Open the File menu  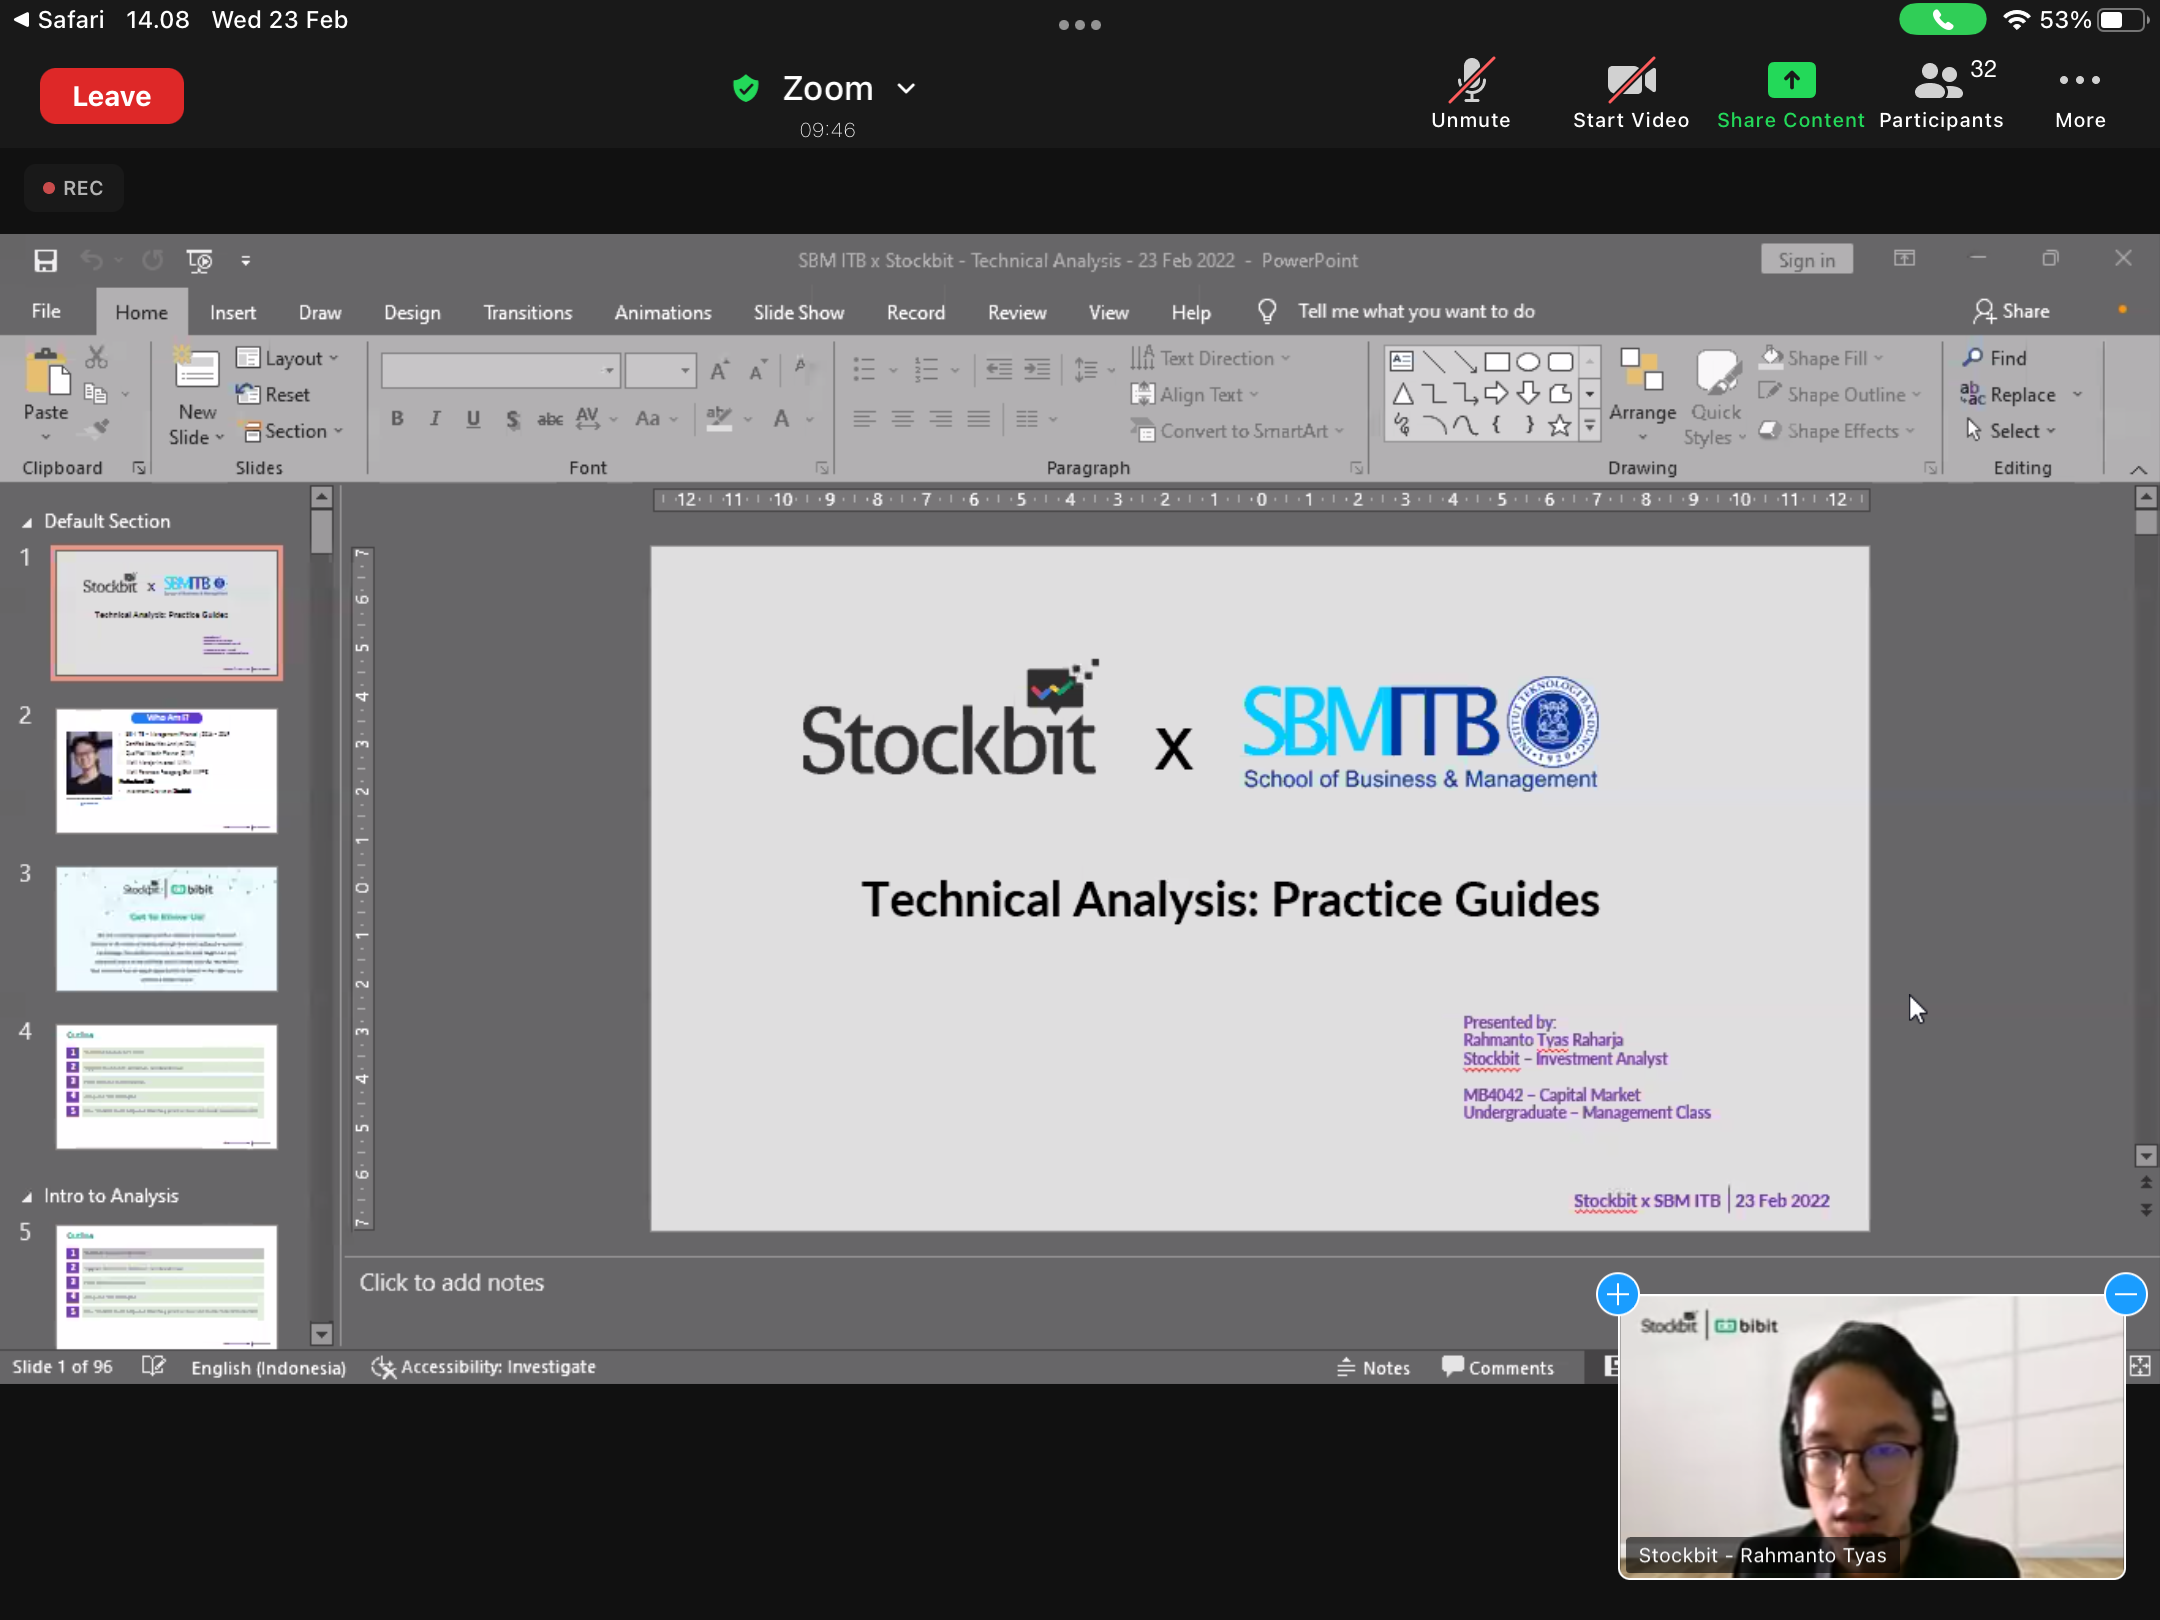pos(46,312)
